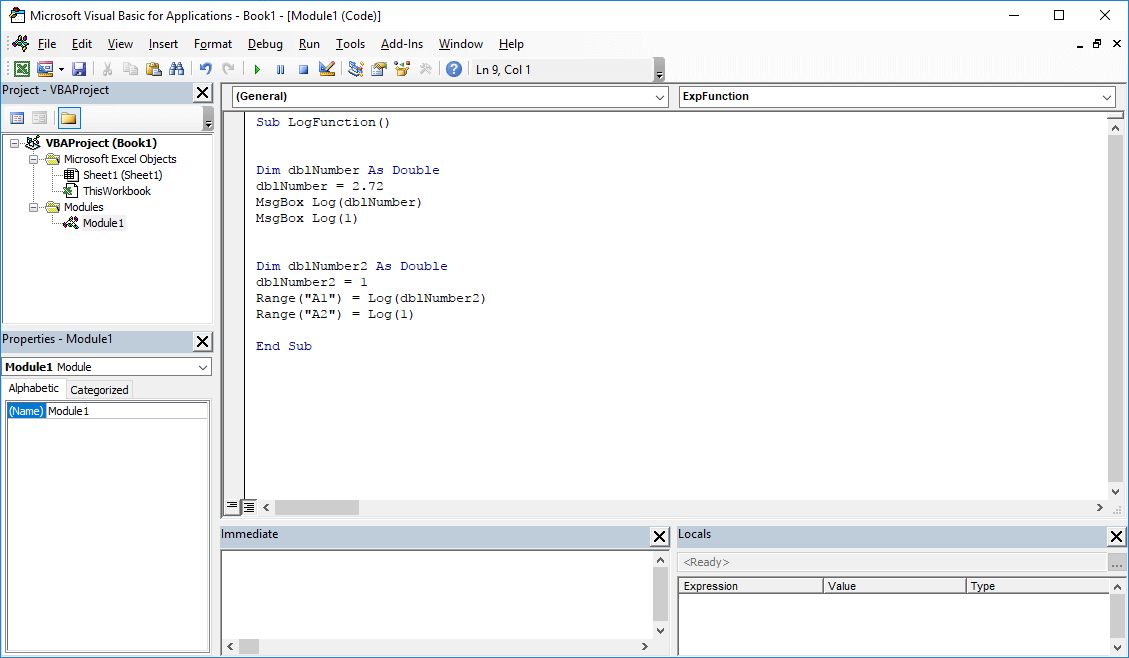Screen dimensions: 1129x658
Task: Toggle Folders view in the Project Explorer
Action: point(68,117)
